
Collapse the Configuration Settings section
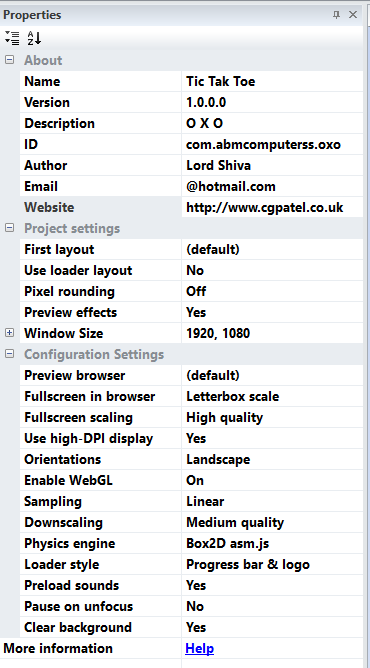pyautogui.click(x=9, y=354)
